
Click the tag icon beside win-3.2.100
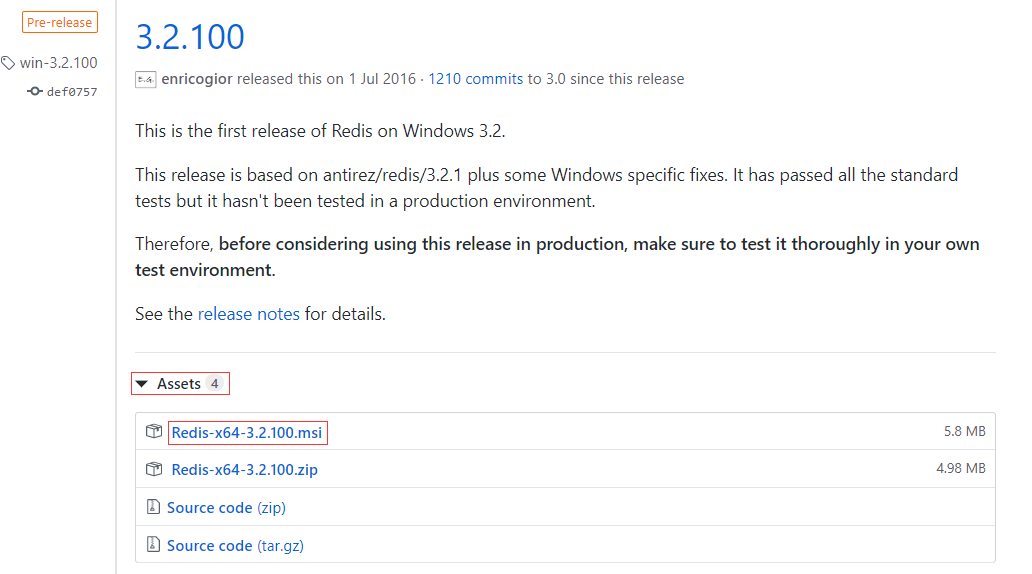click(x=8, y=63)
